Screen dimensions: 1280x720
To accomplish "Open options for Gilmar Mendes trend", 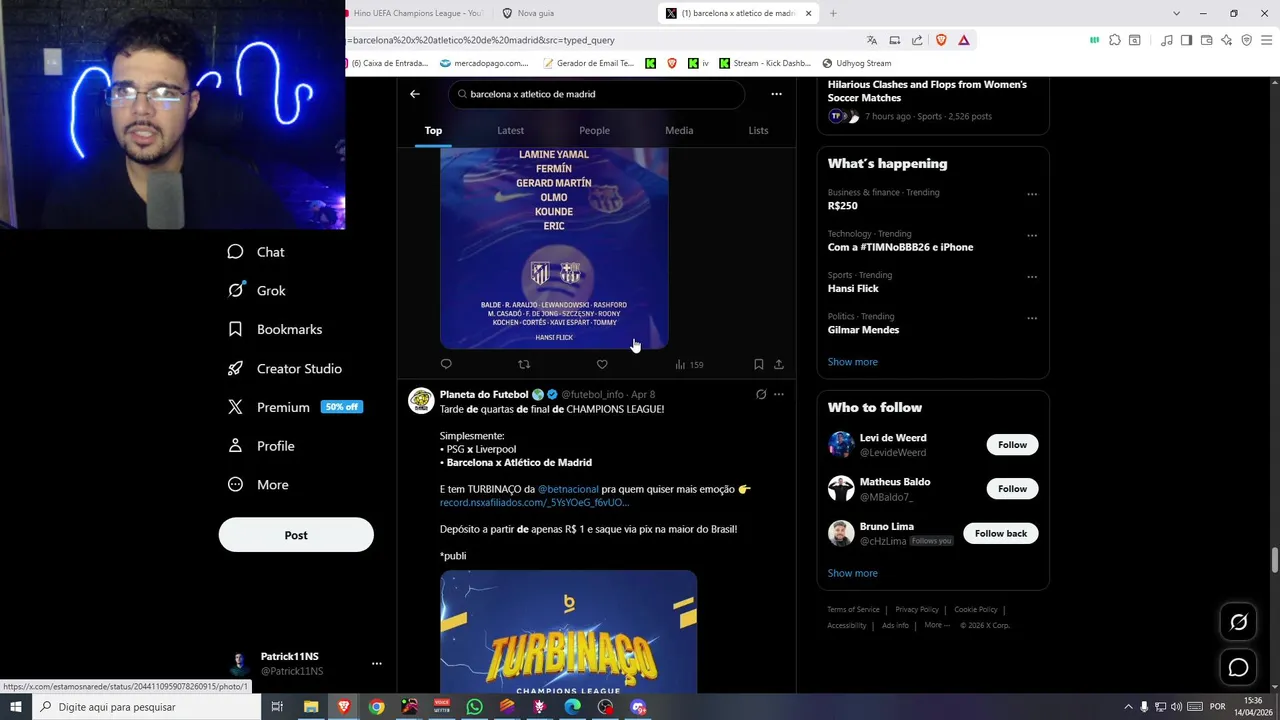I will point(1032,318).
